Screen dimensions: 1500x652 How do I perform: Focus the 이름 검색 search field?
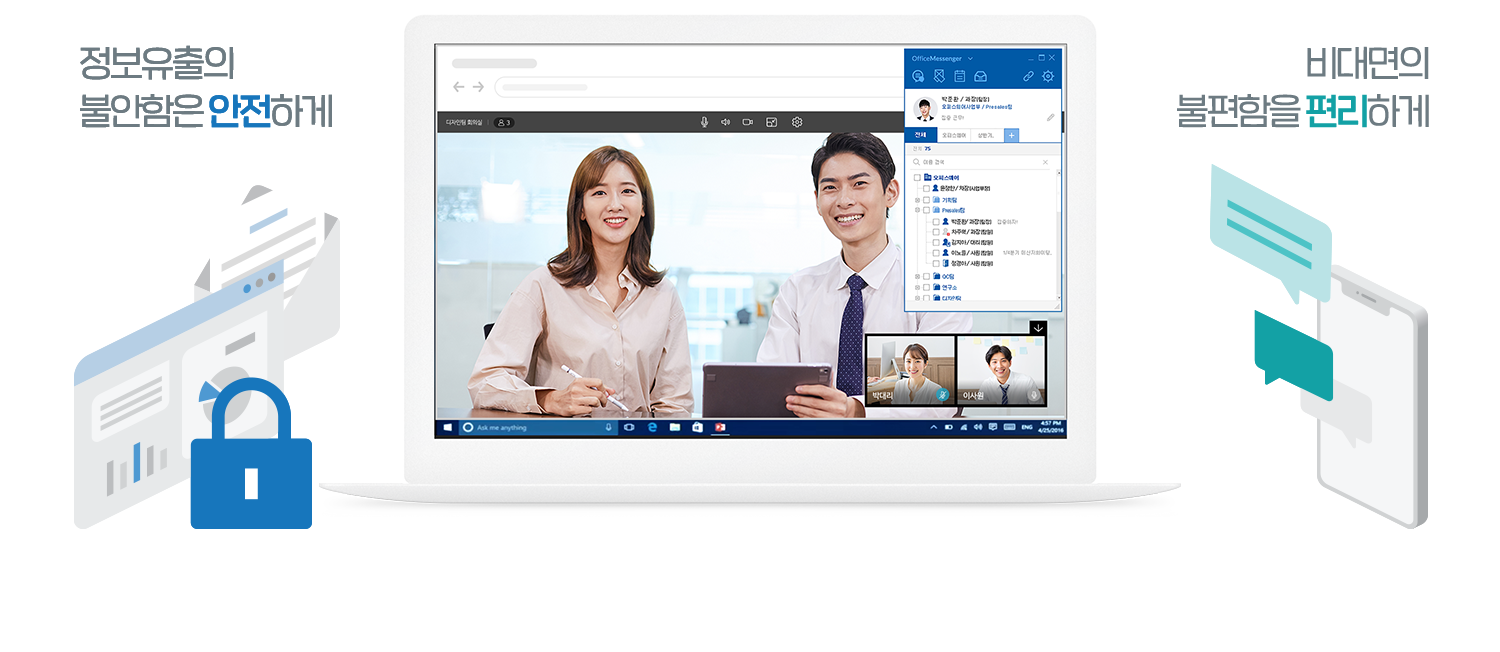click(x=980, y=161)
